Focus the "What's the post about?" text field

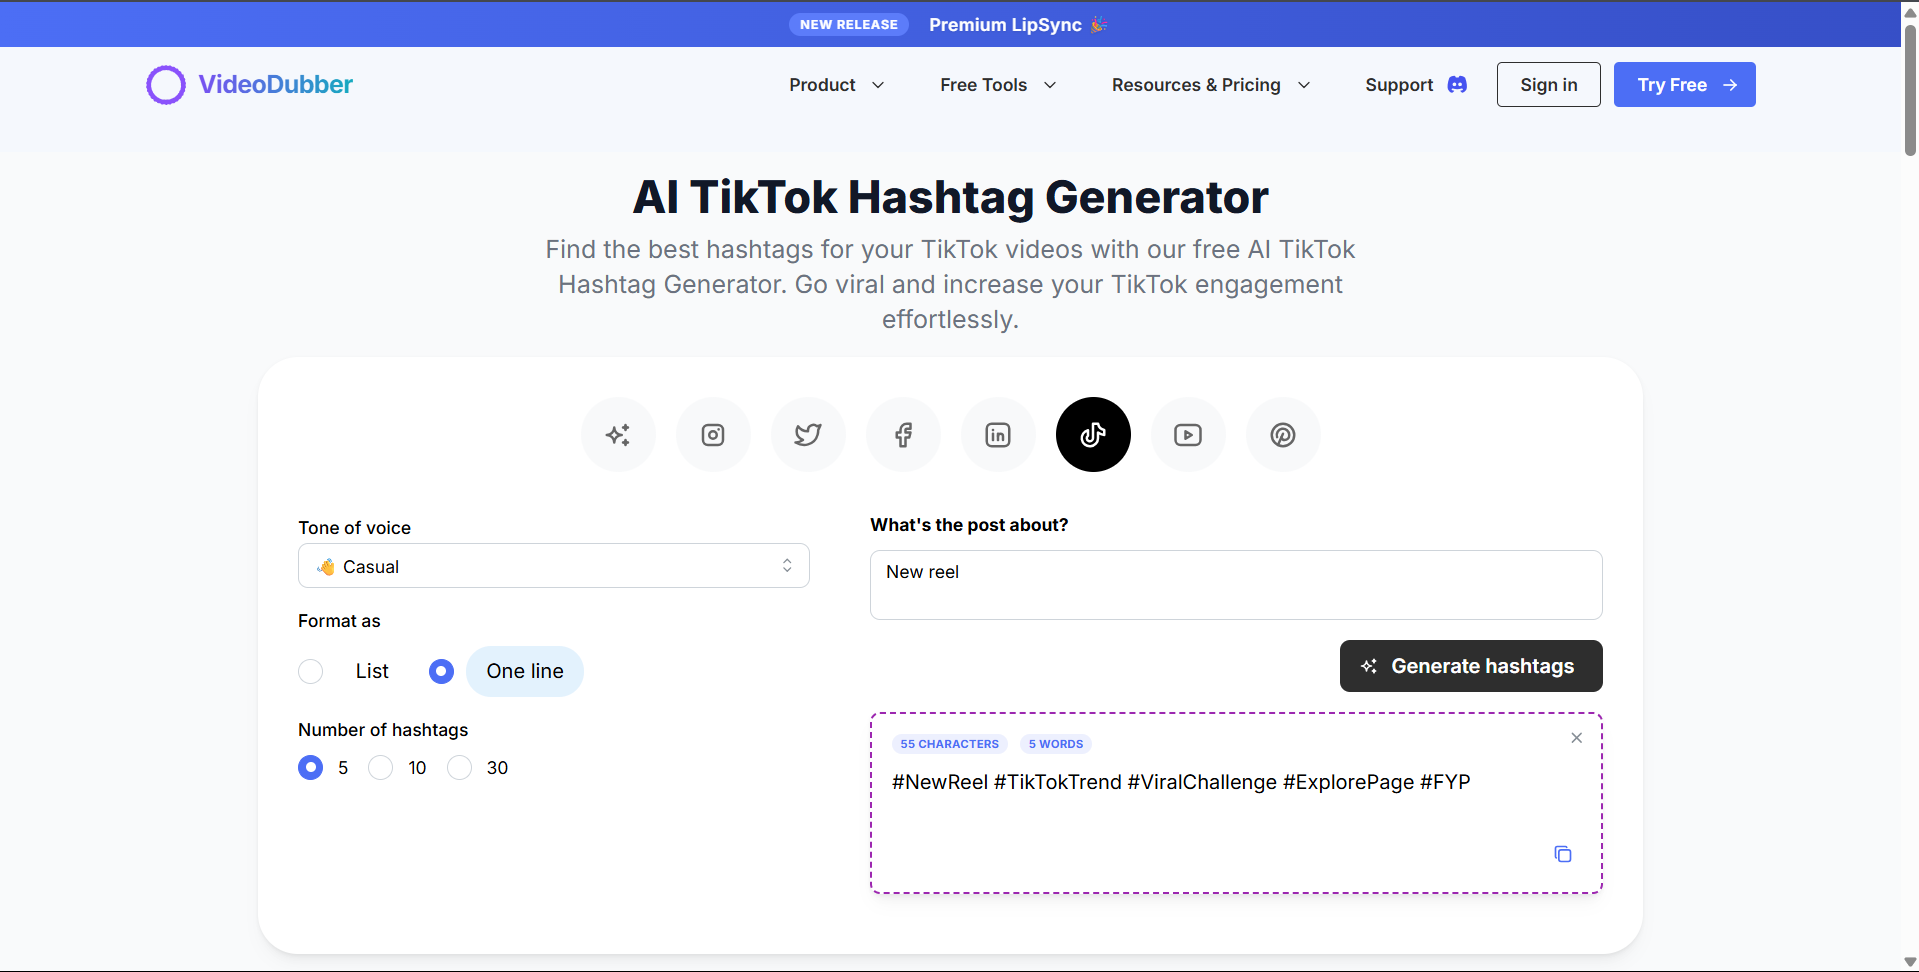(x=1236, y=585)
